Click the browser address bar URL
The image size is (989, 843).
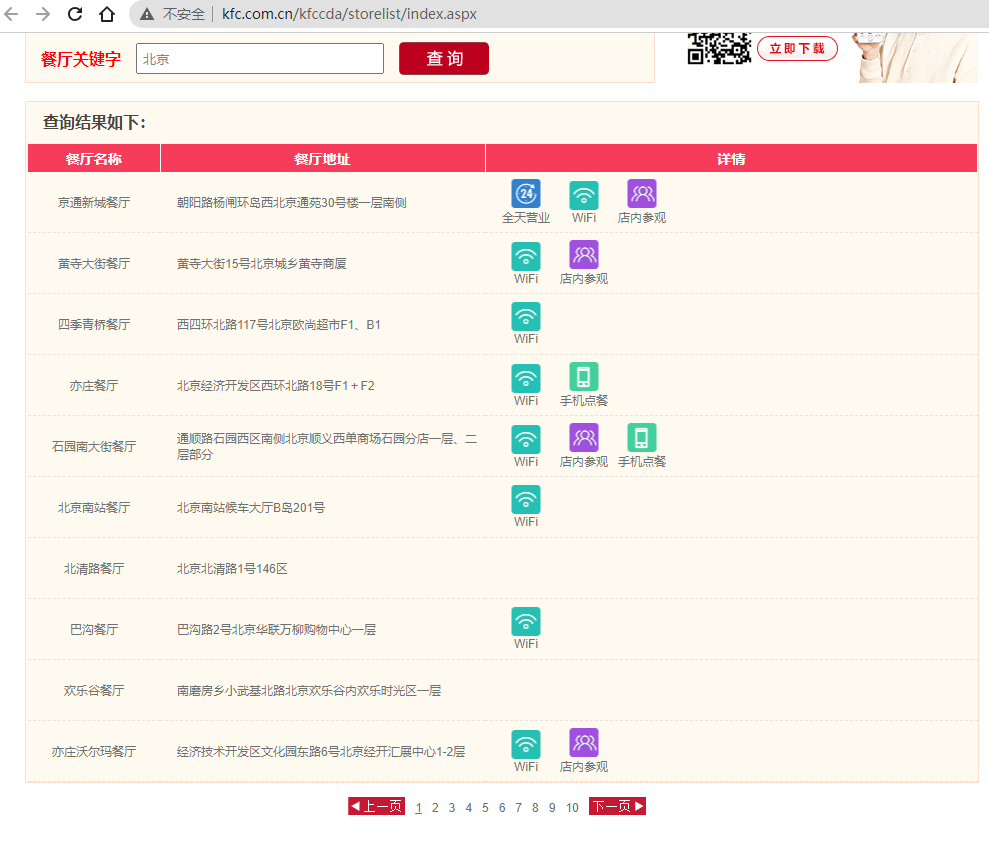349,14
